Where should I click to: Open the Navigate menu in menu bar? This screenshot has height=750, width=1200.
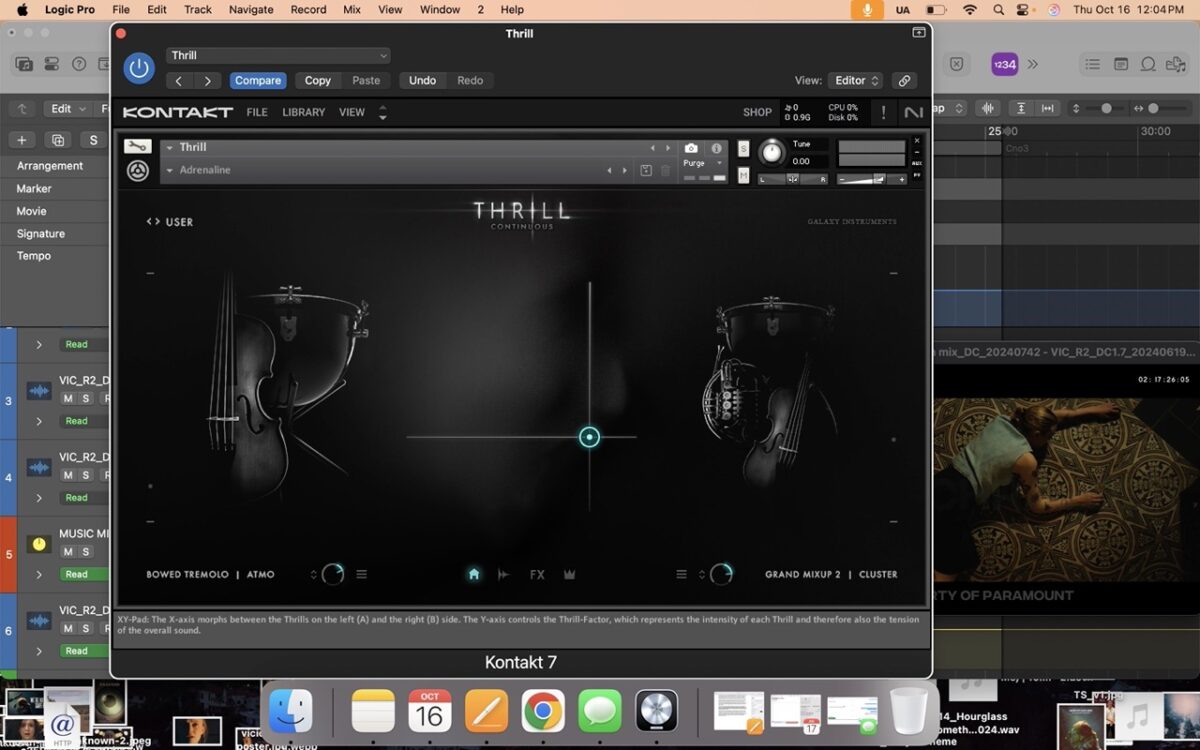[251, 9]
